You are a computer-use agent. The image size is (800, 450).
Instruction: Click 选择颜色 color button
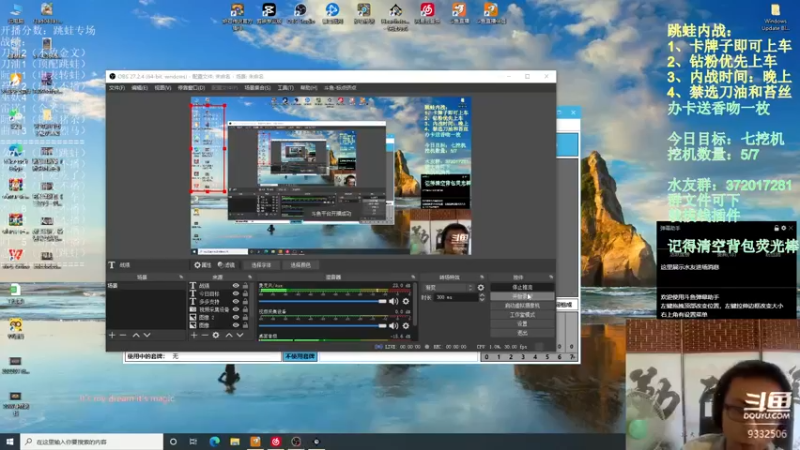click(301, 265)
